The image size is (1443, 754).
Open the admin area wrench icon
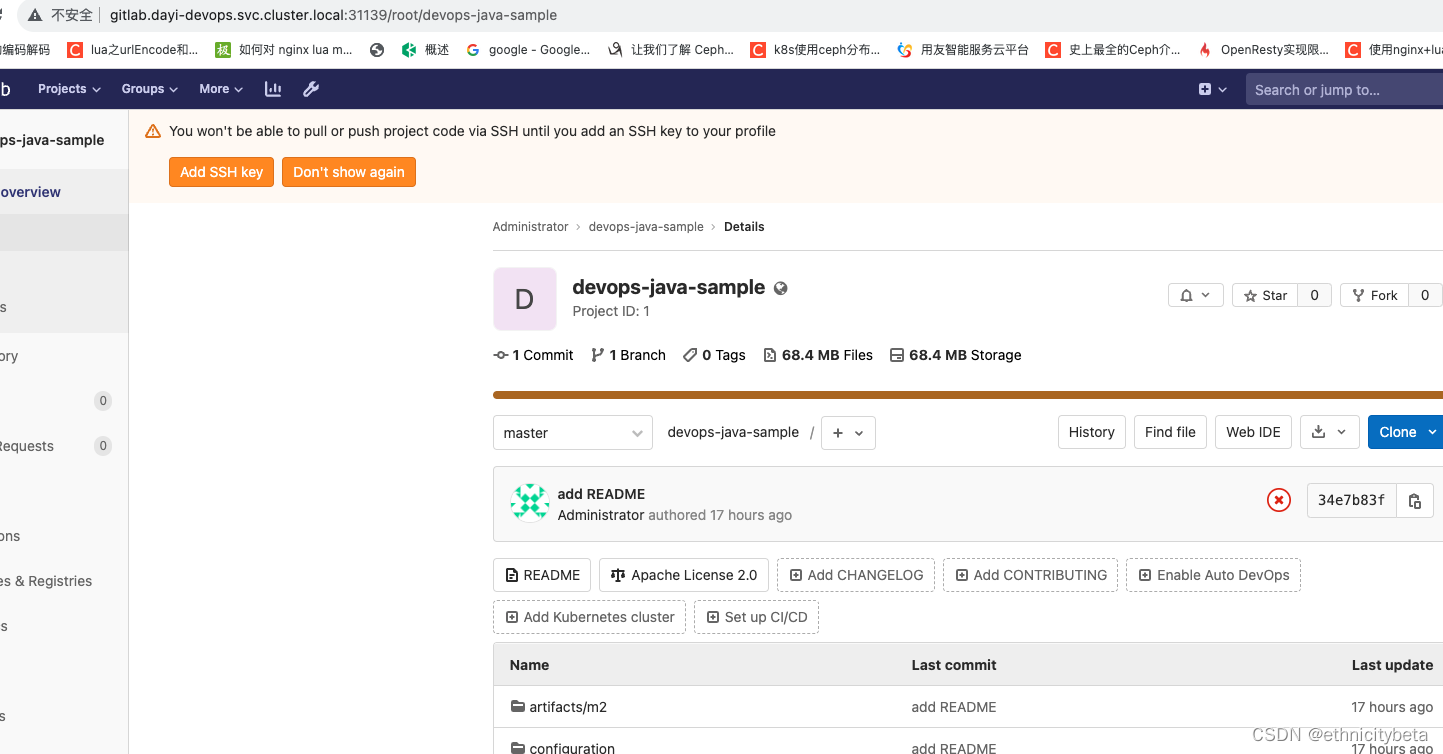pos(311,89)
